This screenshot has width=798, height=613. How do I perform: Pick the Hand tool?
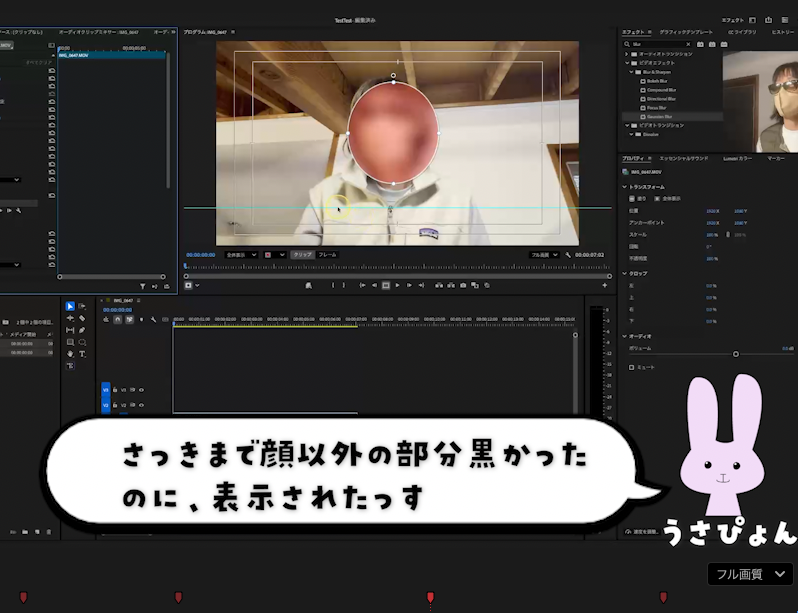click(70, 354)
